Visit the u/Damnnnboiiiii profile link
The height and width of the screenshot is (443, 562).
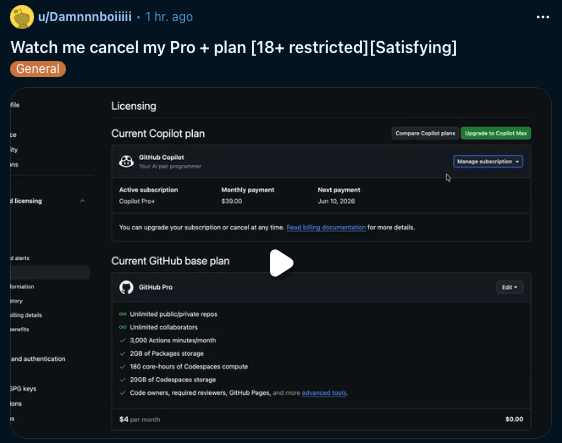click(x=85, y=16)
